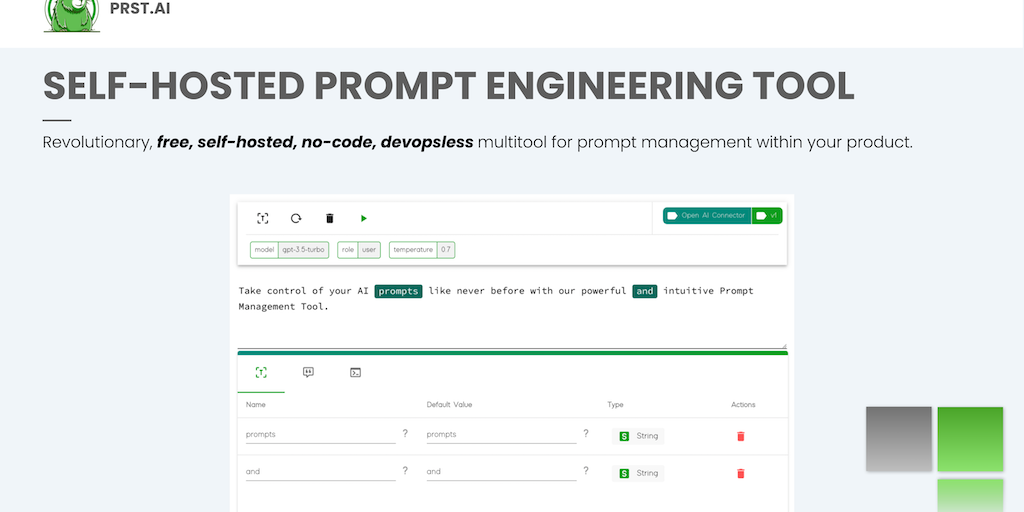Screen dimensions: 1024x512
Task: Click the Type column header
Action: [615, 405]
